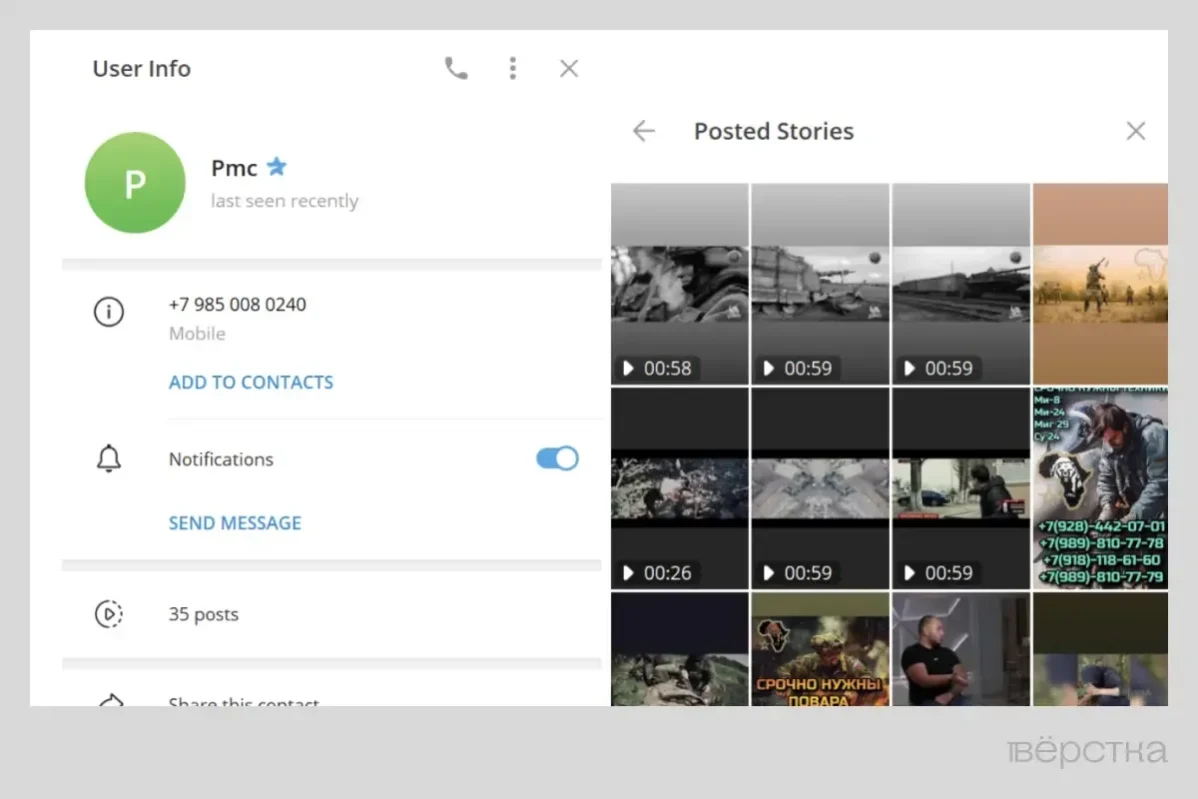Click the phone call icon
The image size is (1198, 799).
tap(456, 68)
